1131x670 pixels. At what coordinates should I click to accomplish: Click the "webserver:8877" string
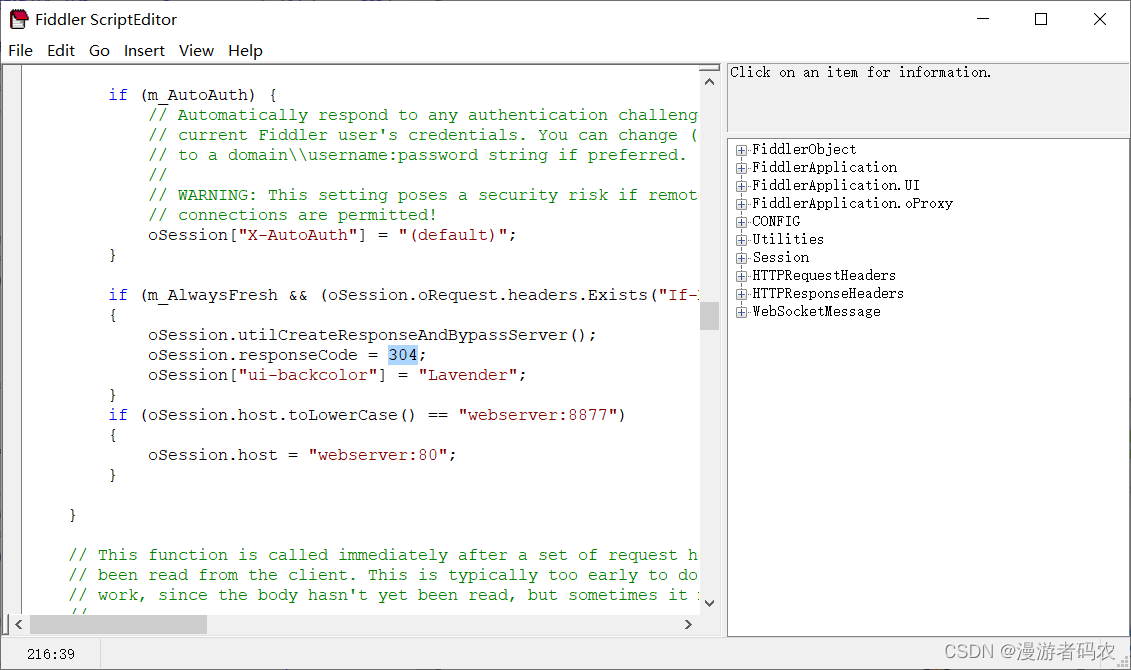tap(537, 415)
